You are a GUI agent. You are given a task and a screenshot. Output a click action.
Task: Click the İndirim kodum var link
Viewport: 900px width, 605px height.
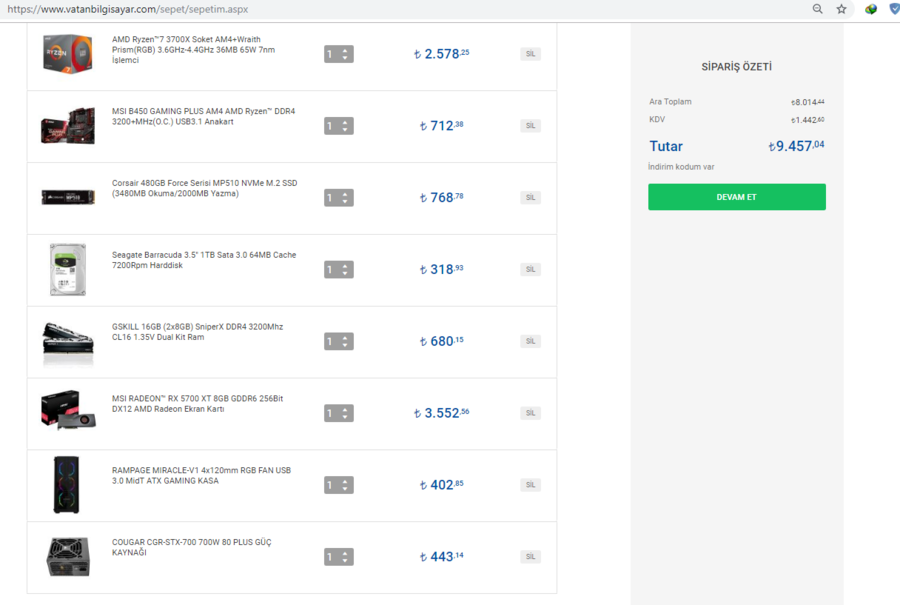tap(681, 166)
